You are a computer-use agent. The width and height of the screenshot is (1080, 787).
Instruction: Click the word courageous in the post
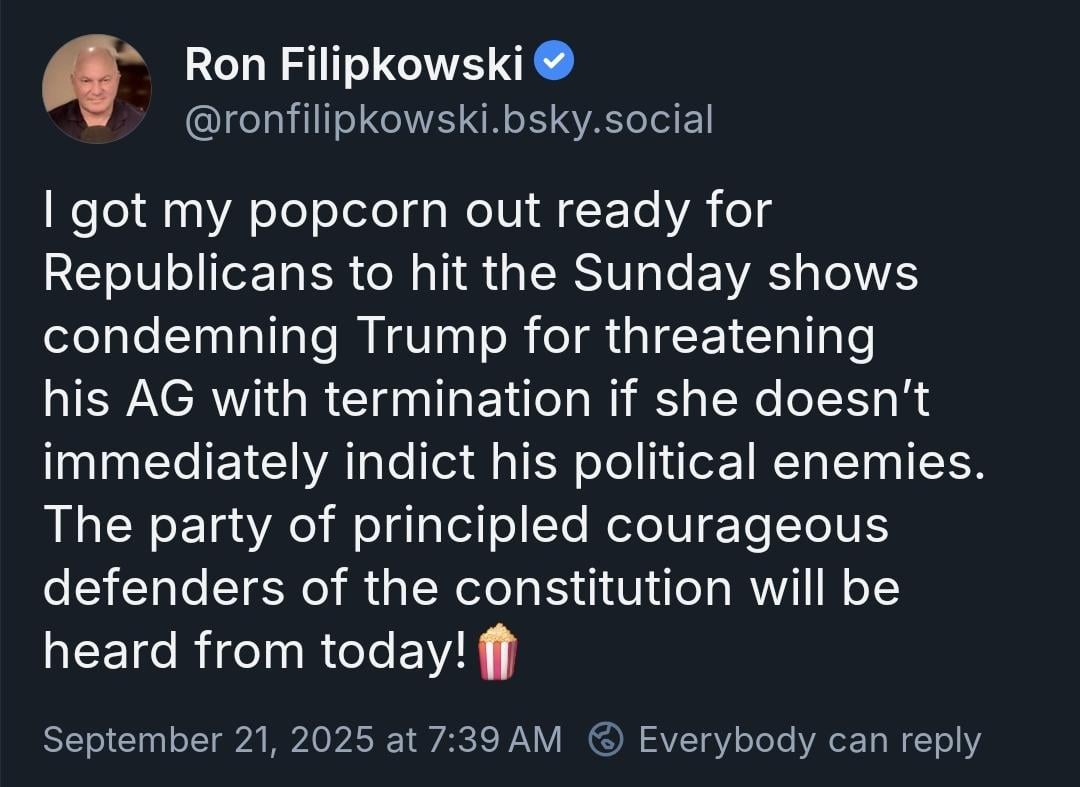coord(747,525)
